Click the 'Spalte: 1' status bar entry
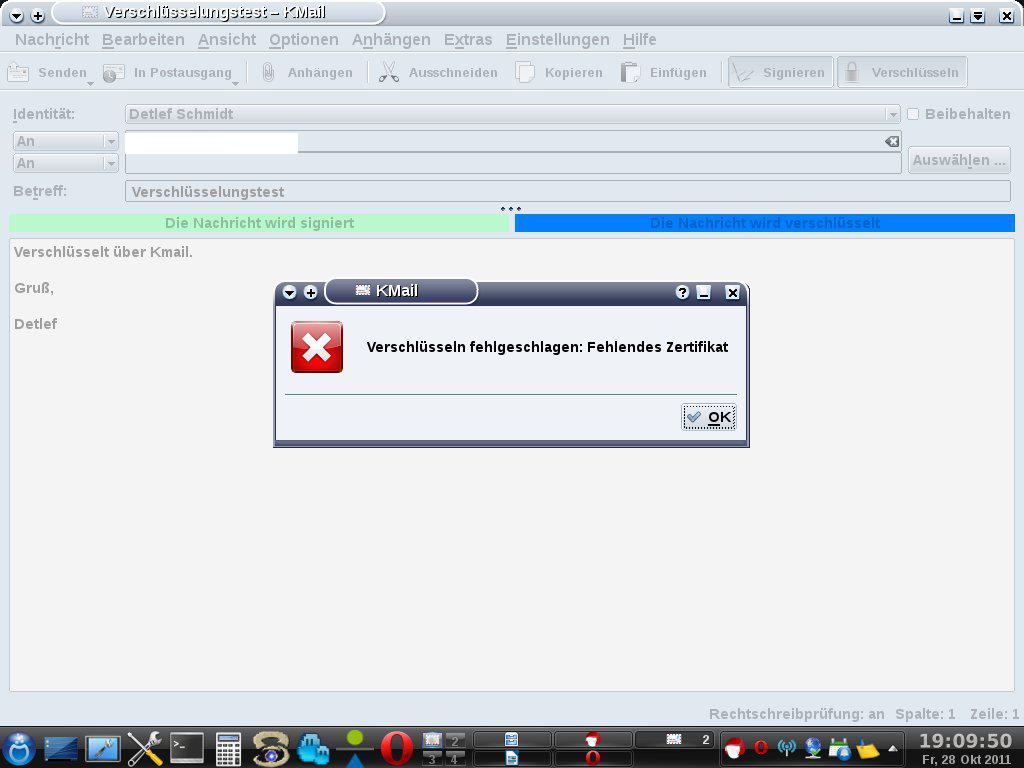This screenshot has width=1024, height=768. 925,714
